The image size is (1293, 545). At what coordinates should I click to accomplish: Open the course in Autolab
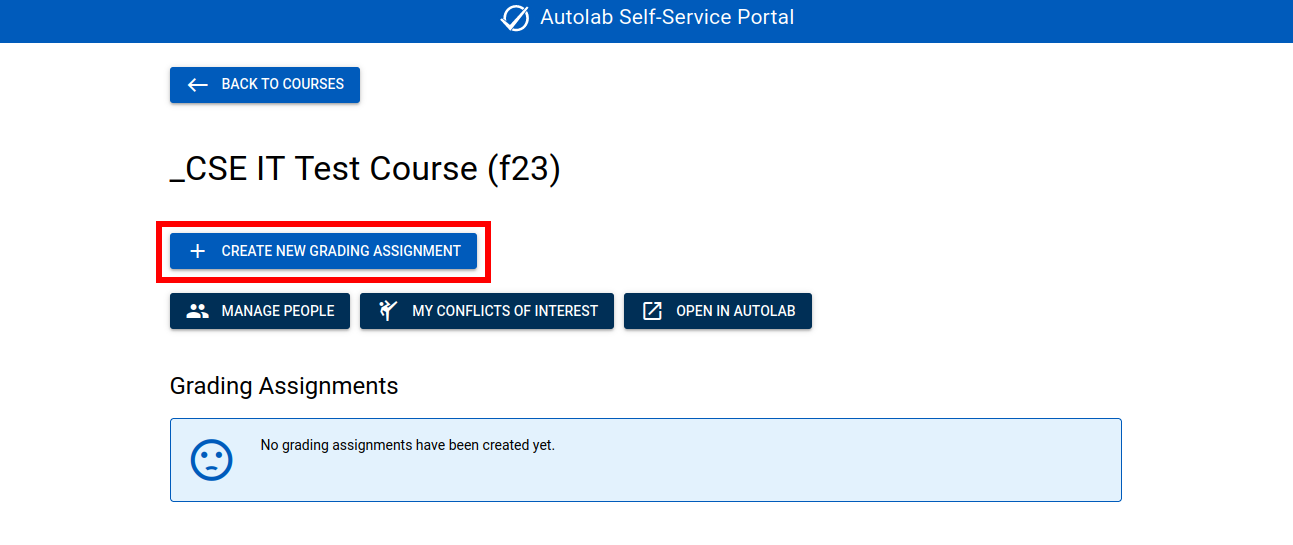(x=718, y=311)
